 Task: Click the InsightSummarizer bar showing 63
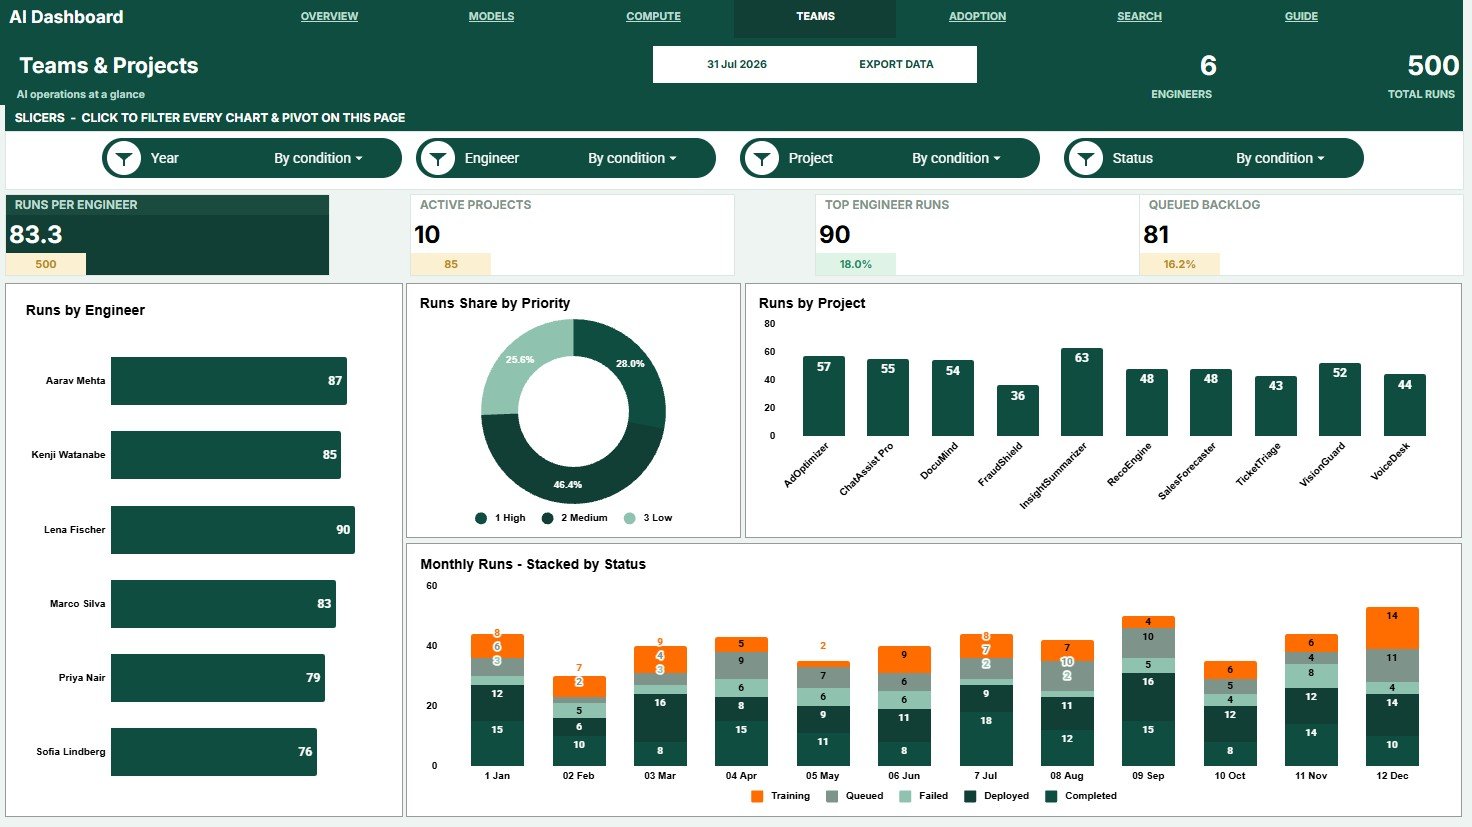point(1081,392)
